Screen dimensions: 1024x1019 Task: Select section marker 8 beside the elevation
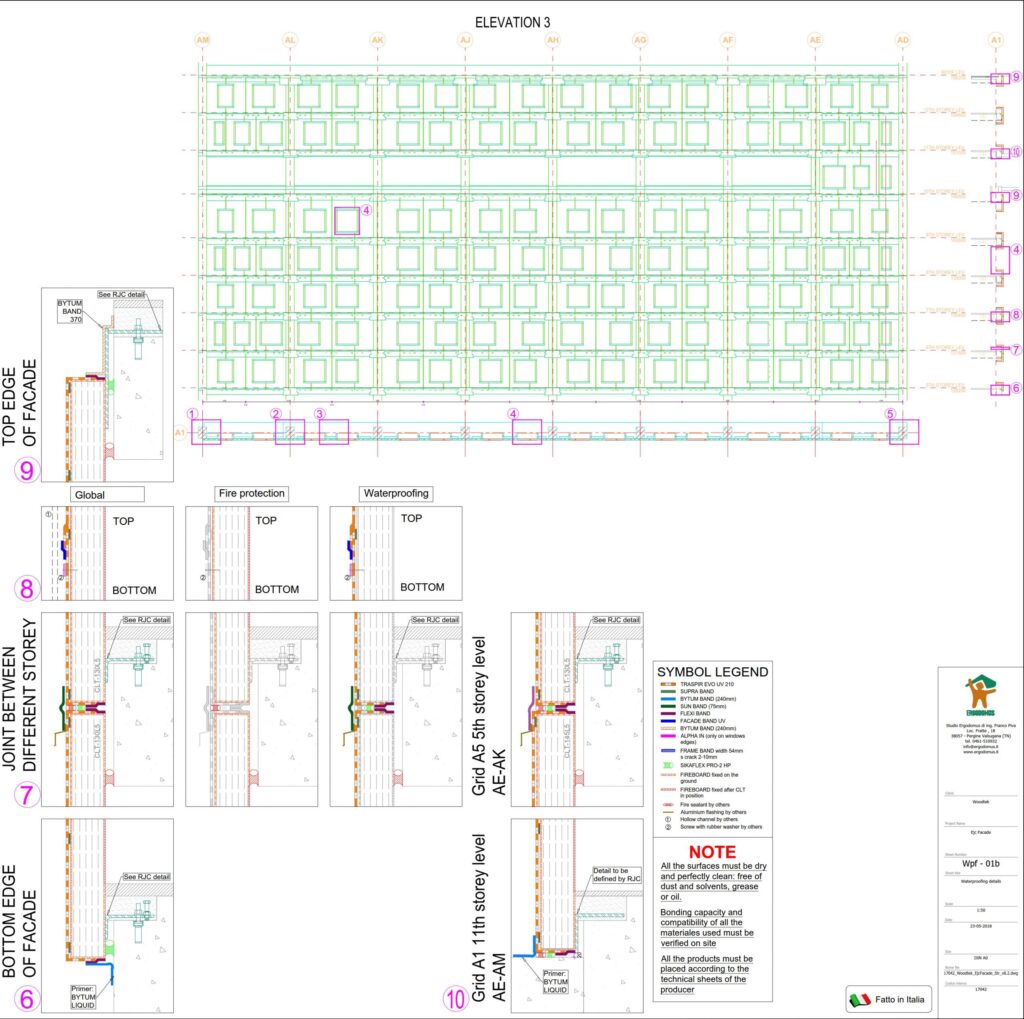point(1016,315)
